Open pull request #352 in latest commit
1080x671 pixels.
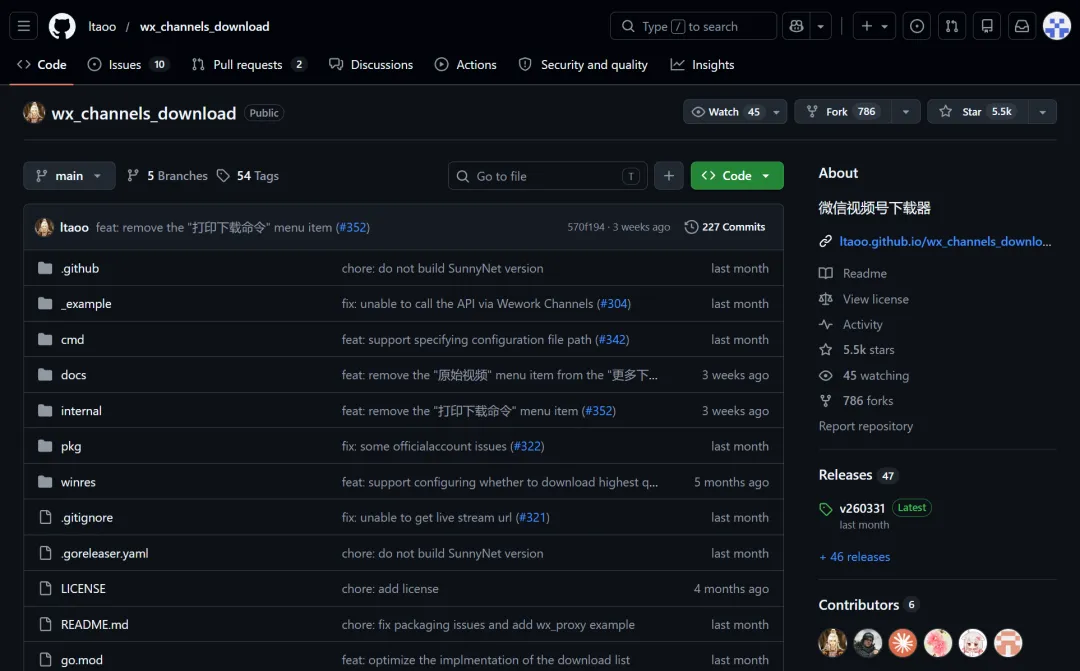pos(353,227)
